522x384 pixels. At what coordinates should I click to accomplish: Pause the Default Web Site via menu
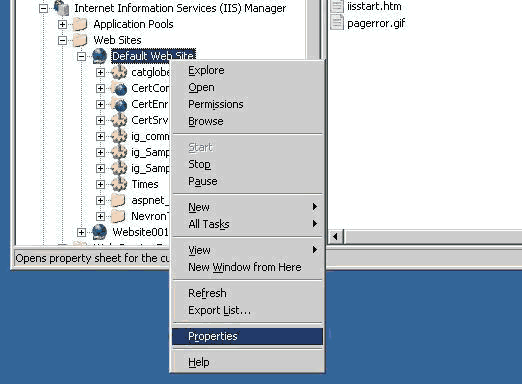(x=247, y=181)
